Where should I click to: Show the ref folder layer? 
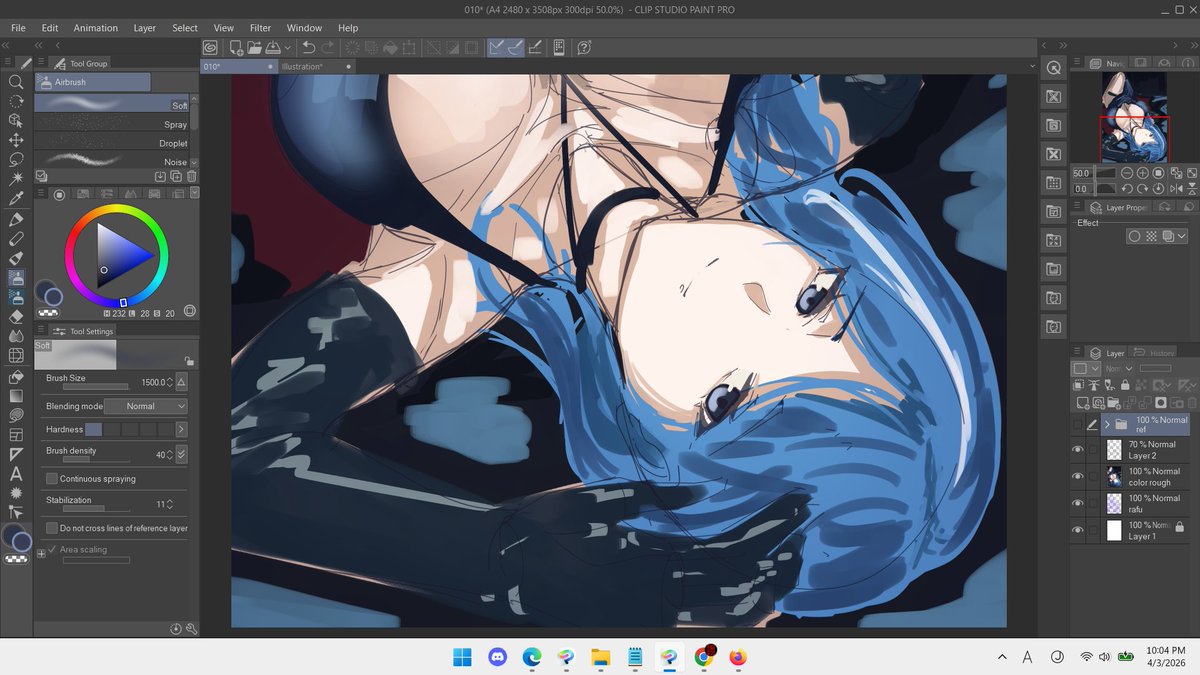(1077, 425)
